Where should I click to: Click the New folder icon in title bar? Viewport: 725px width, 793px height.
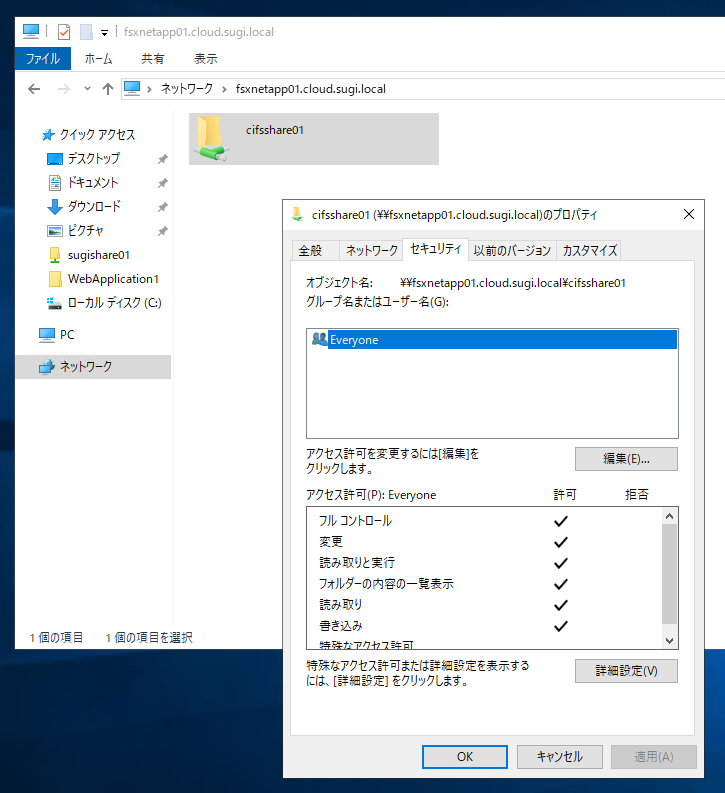click(x=86, y=32)
